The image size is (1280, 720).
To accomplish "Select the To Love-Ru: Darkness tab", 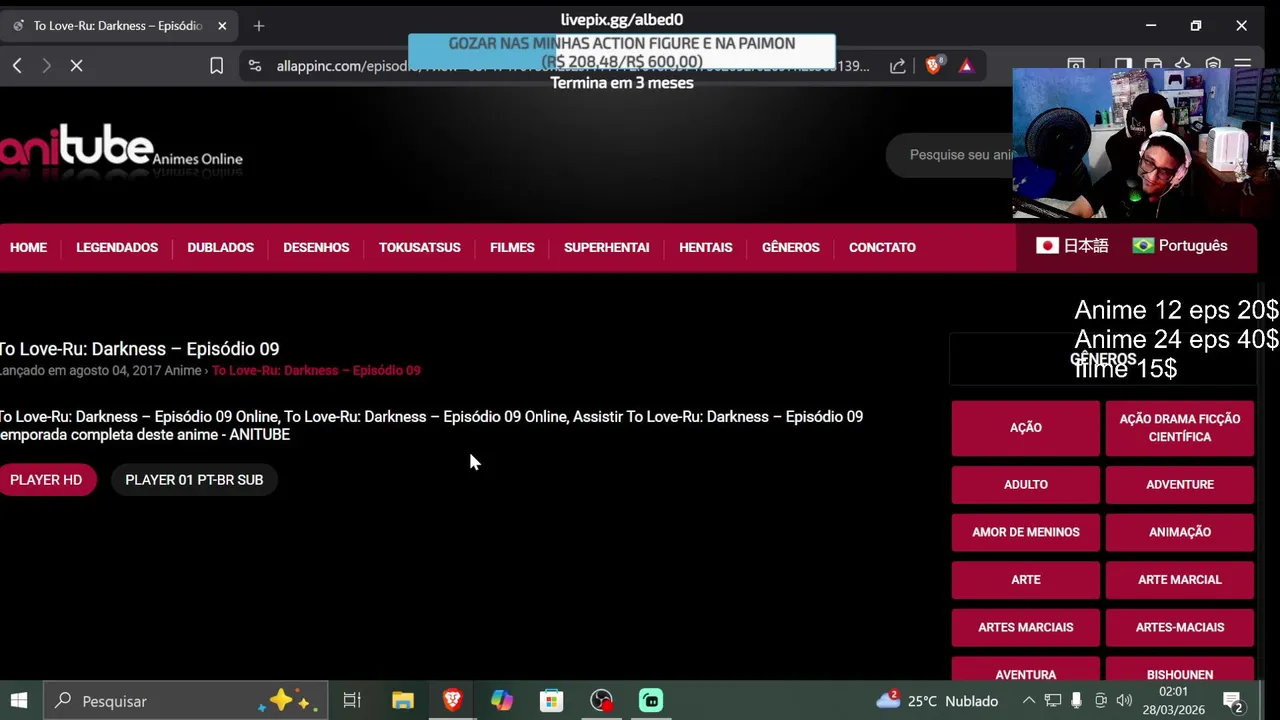I will coord(118,26).
